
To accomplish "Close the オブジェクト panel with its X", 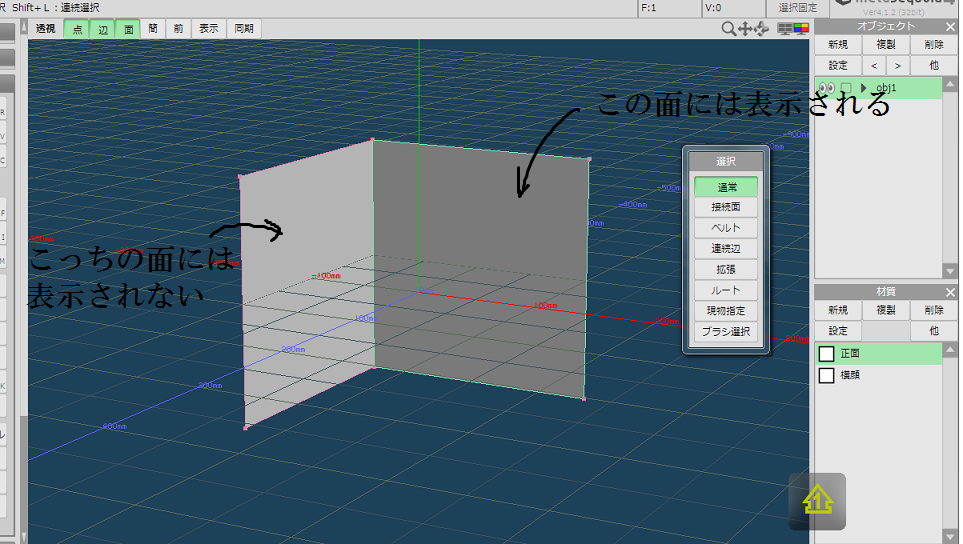I will click(x=950, y=26).
